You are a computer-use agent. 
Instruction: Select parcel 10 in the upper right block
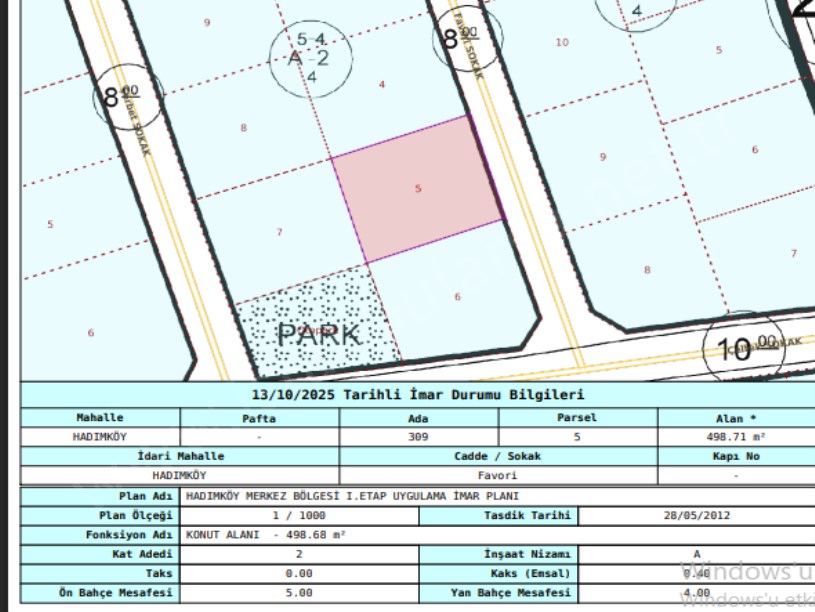tap(562, 42)
